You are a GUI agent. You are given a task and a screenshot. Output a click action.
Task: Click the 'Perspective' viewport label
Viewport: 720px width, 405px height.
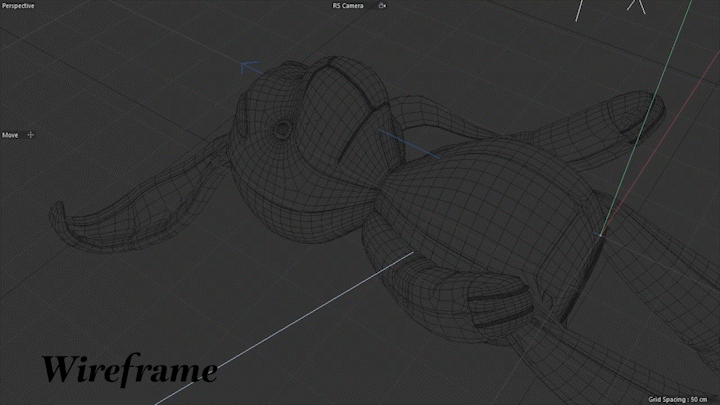[x=18, y=6]
